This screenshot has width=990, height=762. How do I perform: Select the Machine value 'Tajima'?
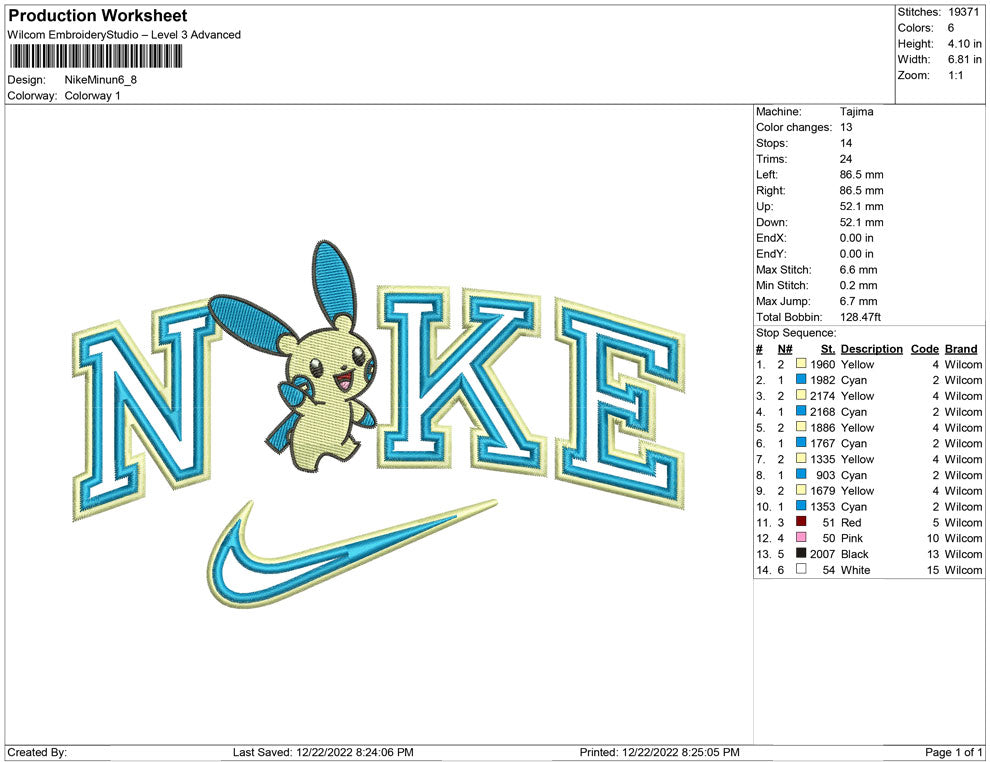(857, 111)
